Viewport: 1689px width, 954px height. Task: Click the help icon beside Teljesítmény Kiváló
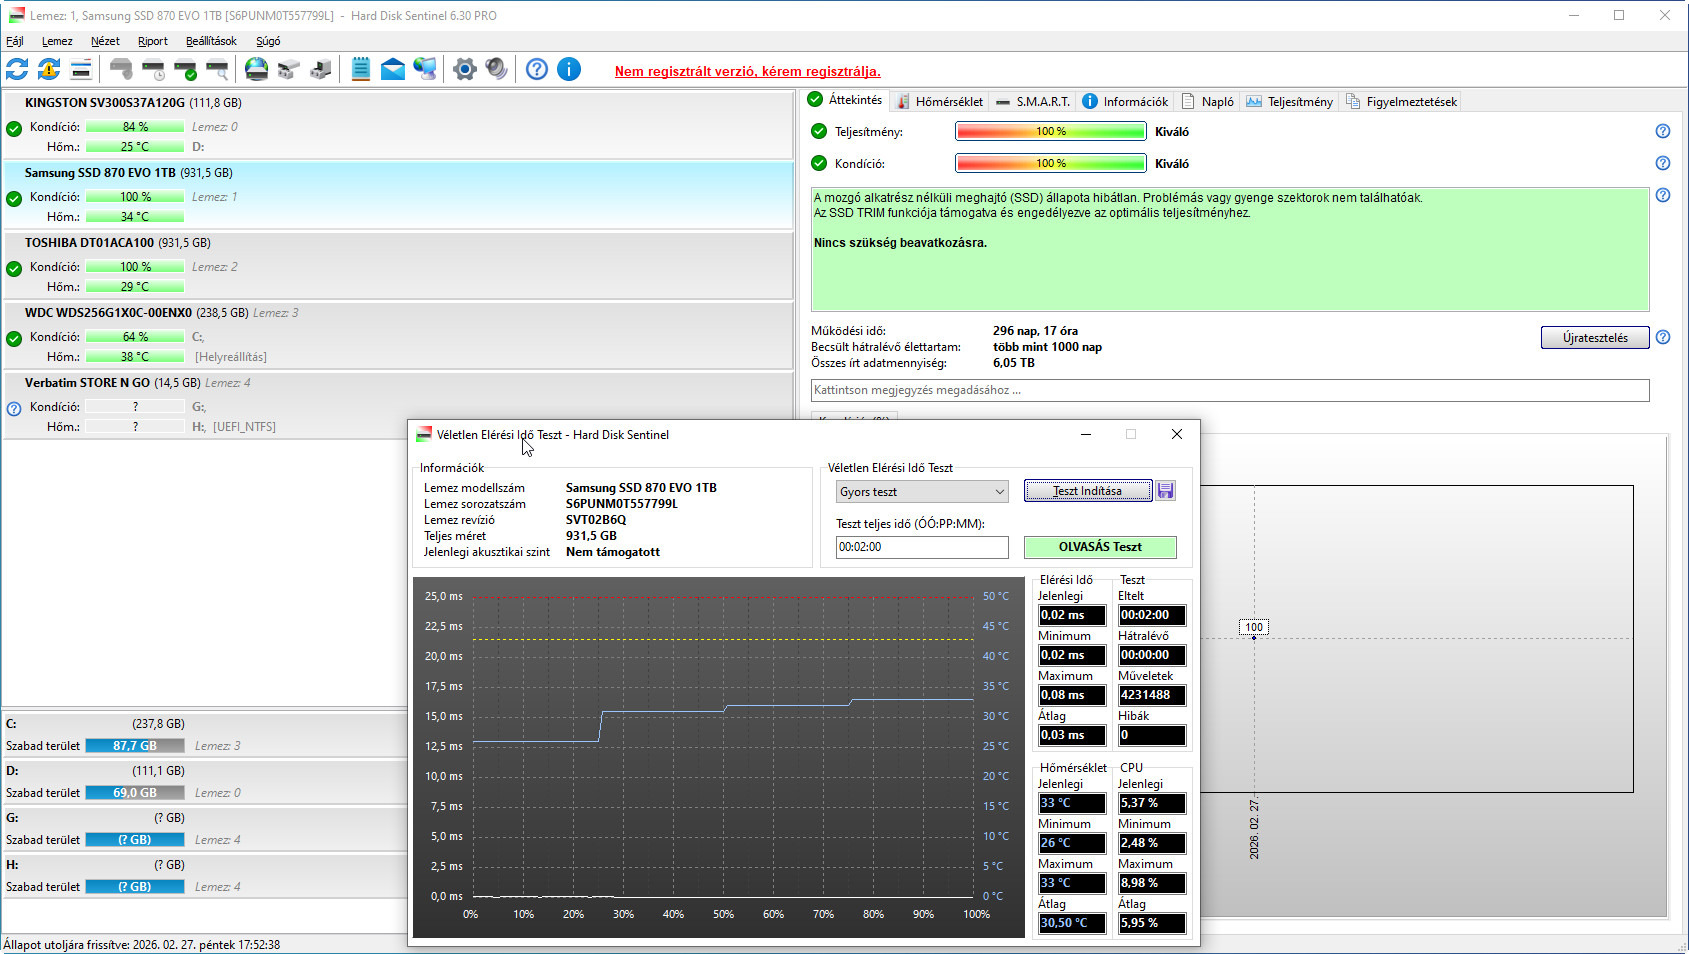[x=1663, y=131]
